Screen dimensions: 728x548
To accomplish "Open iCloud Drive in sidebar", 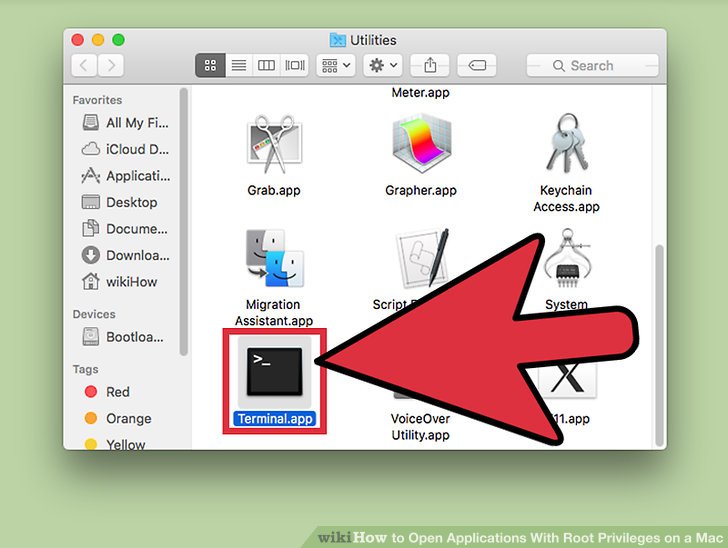I will click(125, 149).
